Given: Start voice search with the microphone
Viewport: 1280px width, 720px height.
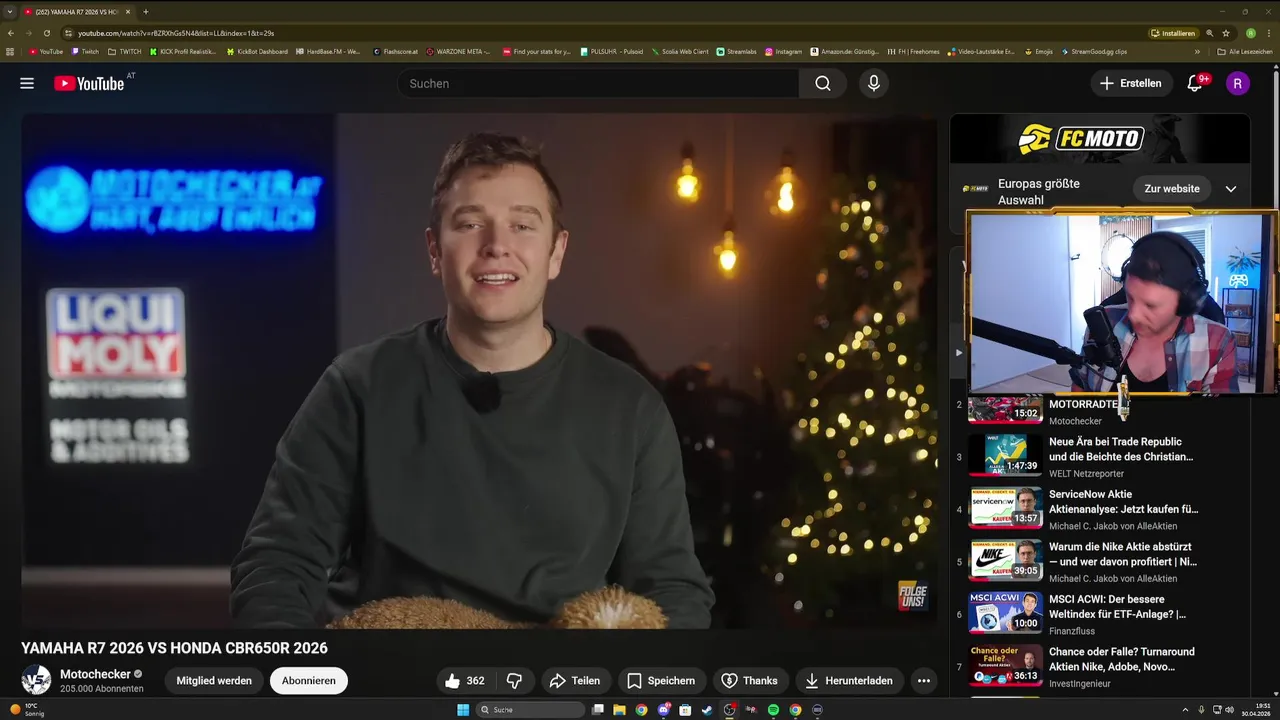Looking at the screenshot, I should click(874, 83).
